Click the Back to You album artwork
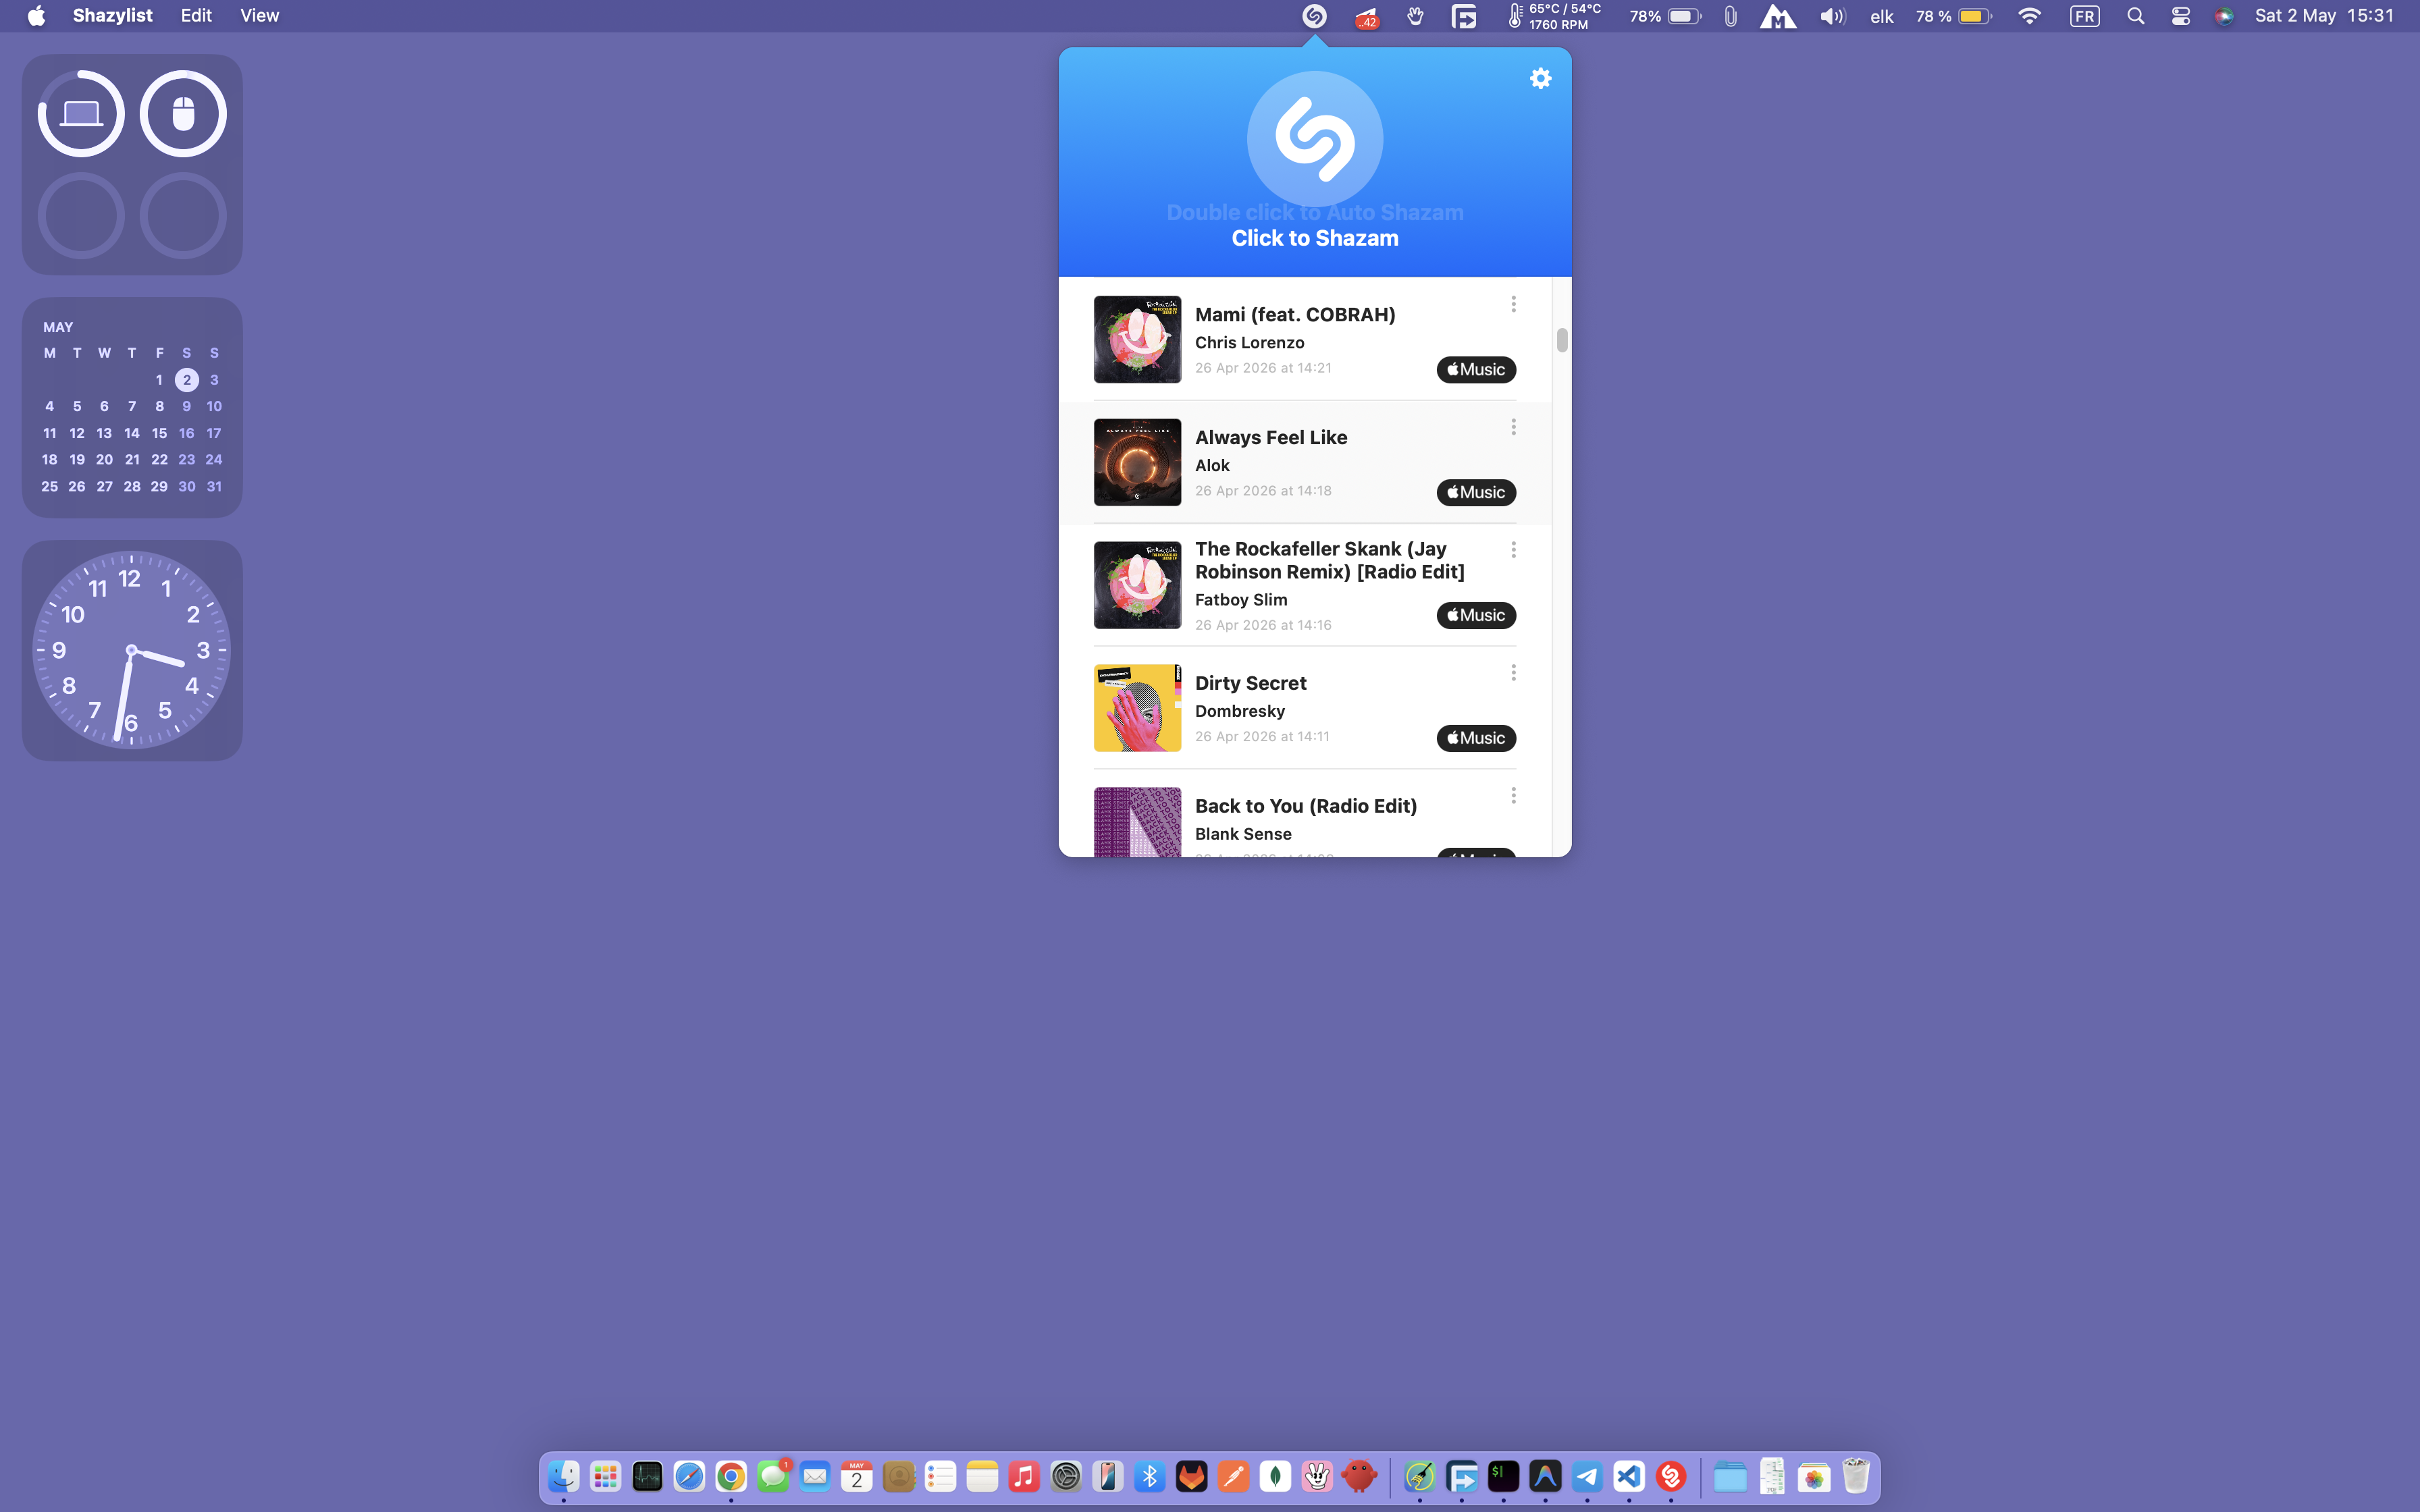The width and height of the screenshot is (2420, 1512). click(1137, 822)
